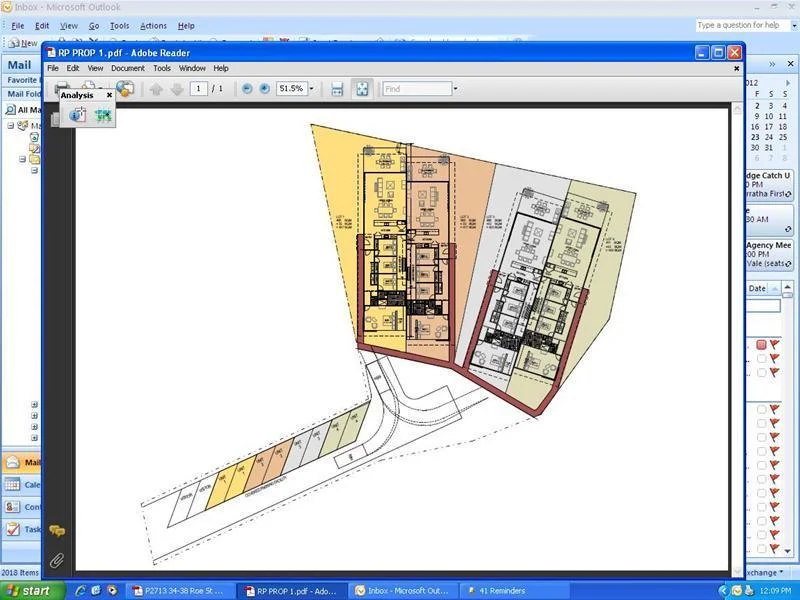Image resolution: width=800 pixels, height=600 pixels.
Task: Click the scrolling pages view icon
Action: (337, 89)
